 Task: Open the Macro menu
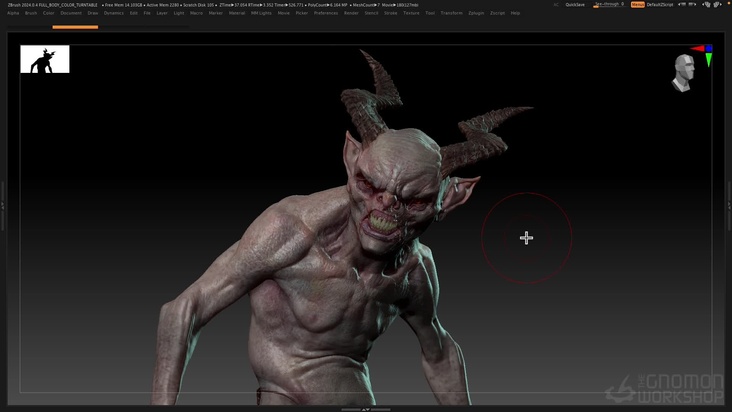197,13
